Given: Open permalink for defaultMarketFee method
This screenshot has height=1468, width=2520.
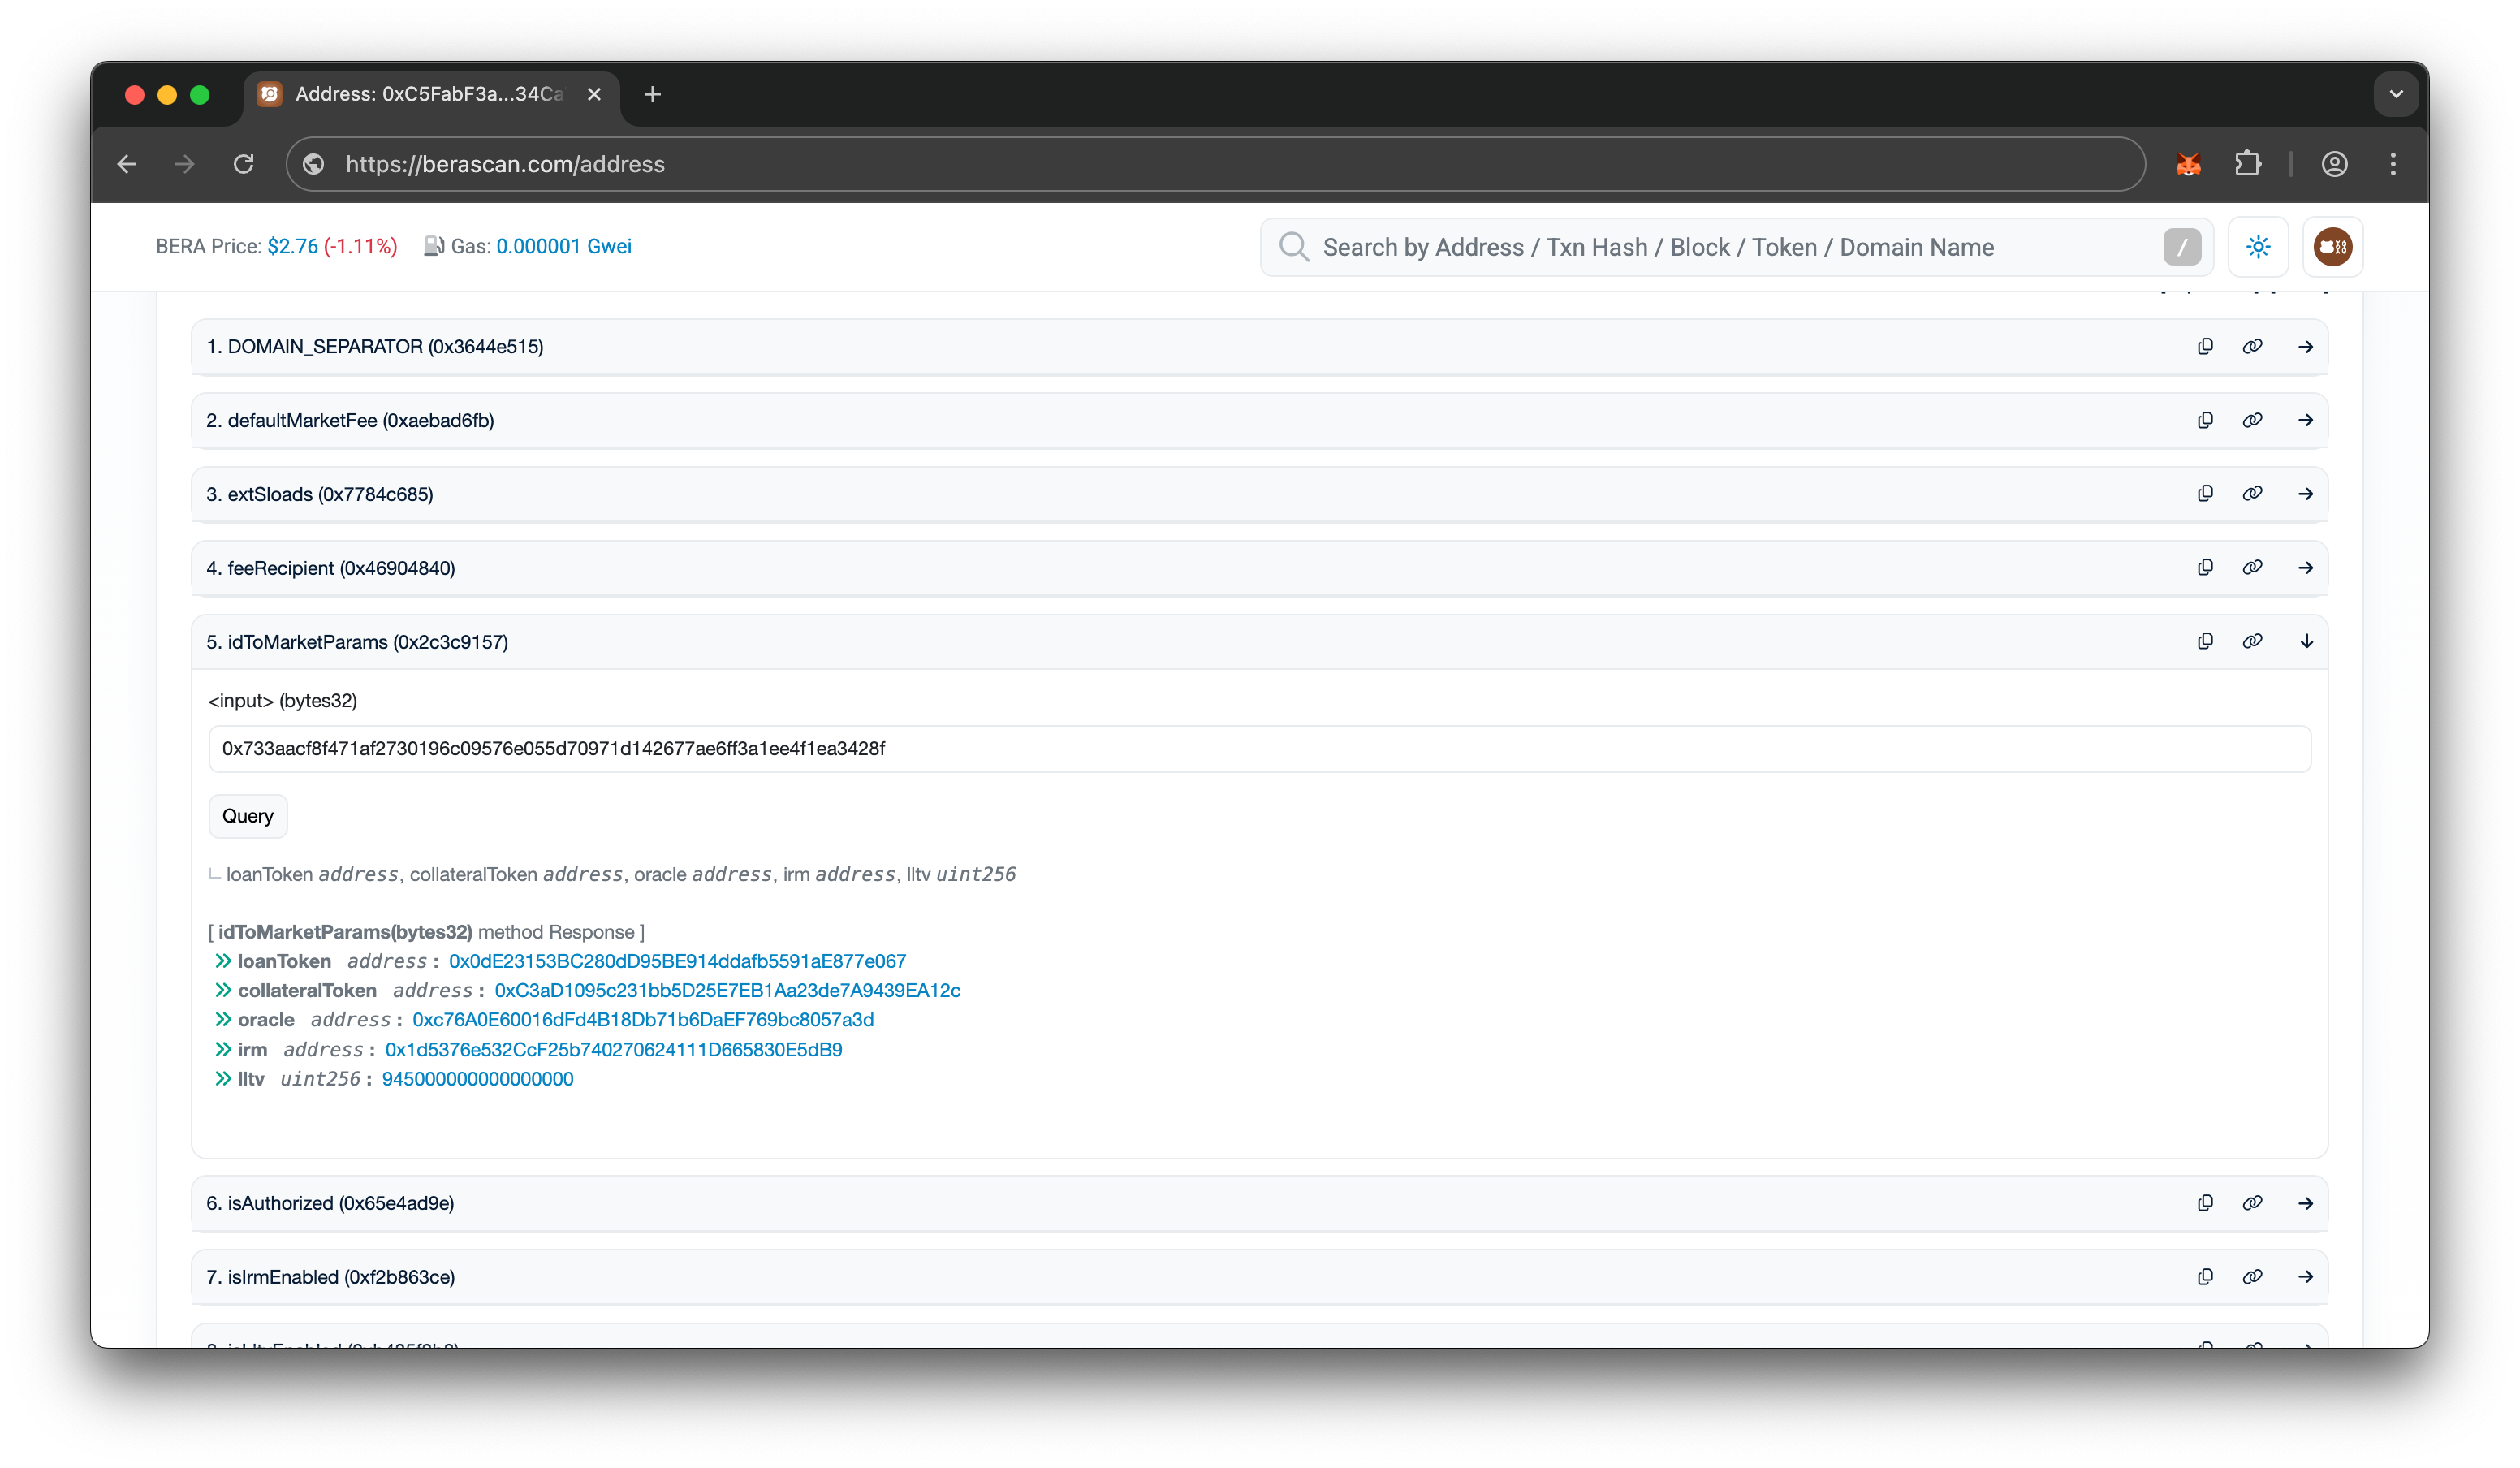Looking at the screenshot, I should click(2253, 420).
